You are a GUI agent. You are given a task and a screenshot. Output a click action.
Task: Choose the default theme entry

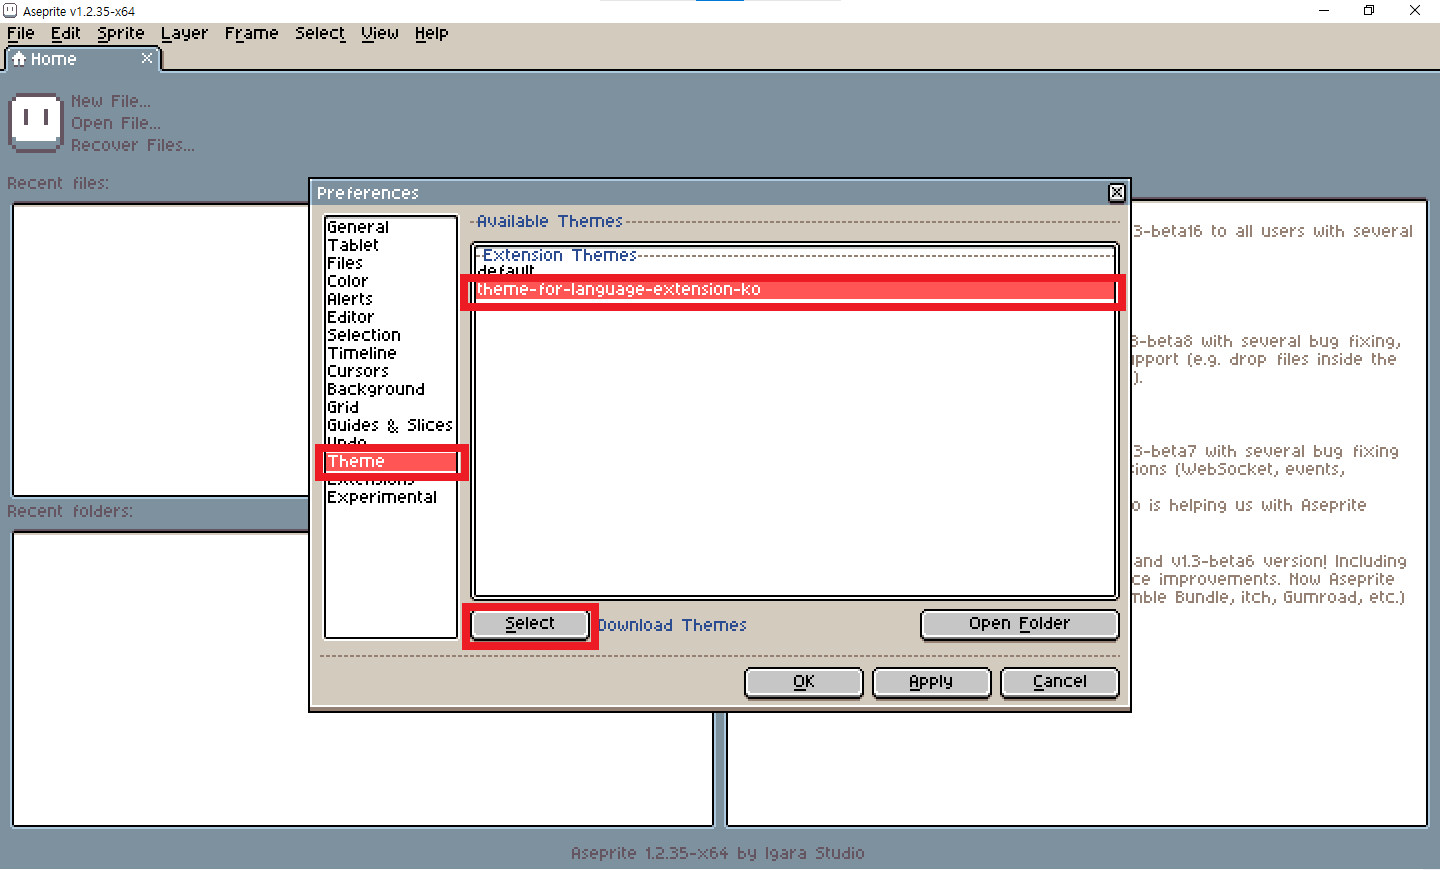[795, 270]
